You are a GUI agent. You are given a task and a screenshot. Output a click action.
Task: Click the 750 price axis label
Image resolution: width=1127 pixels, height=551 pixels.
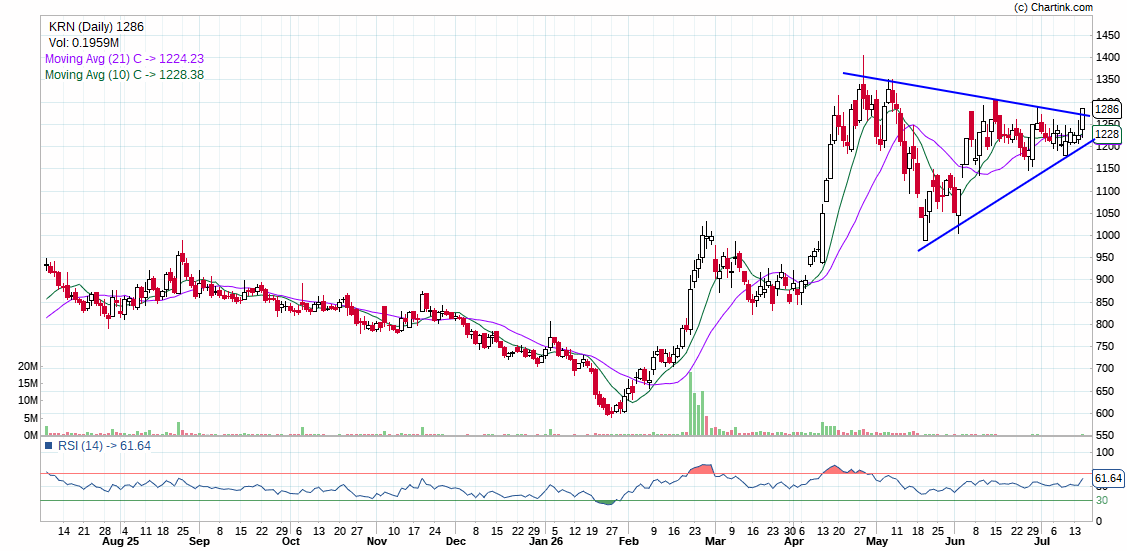(x=1105, y=347)
